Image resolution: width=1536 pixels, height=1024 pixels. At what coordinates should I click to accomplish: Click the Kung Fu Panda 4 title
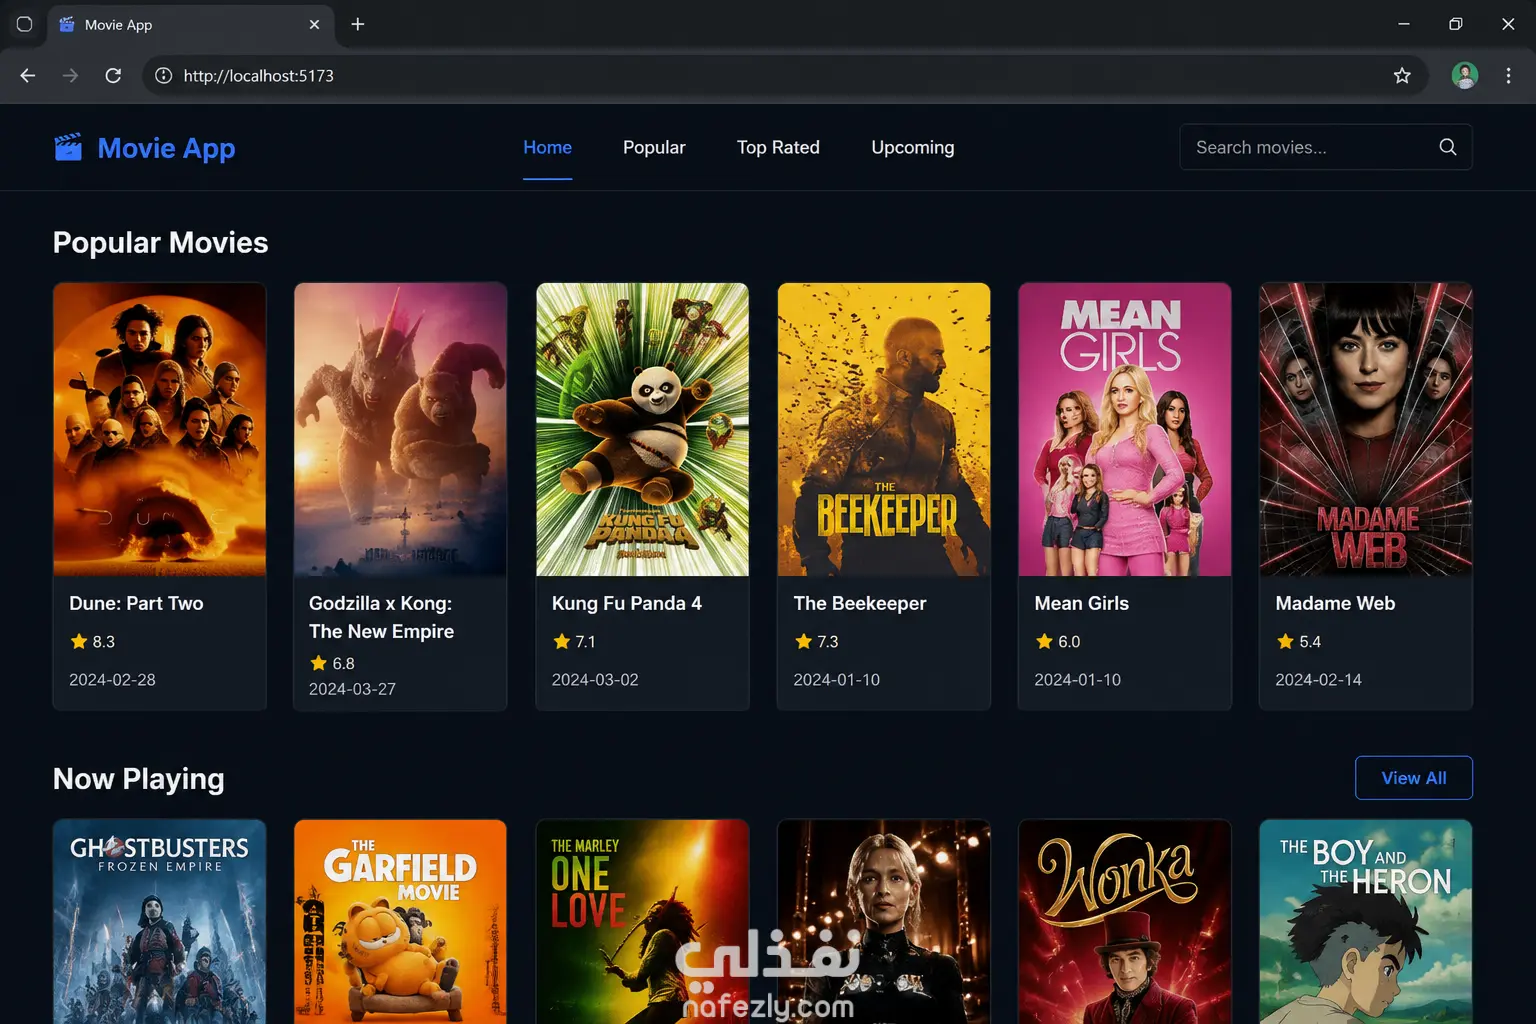pyautogui.click(x=627, y=603)
